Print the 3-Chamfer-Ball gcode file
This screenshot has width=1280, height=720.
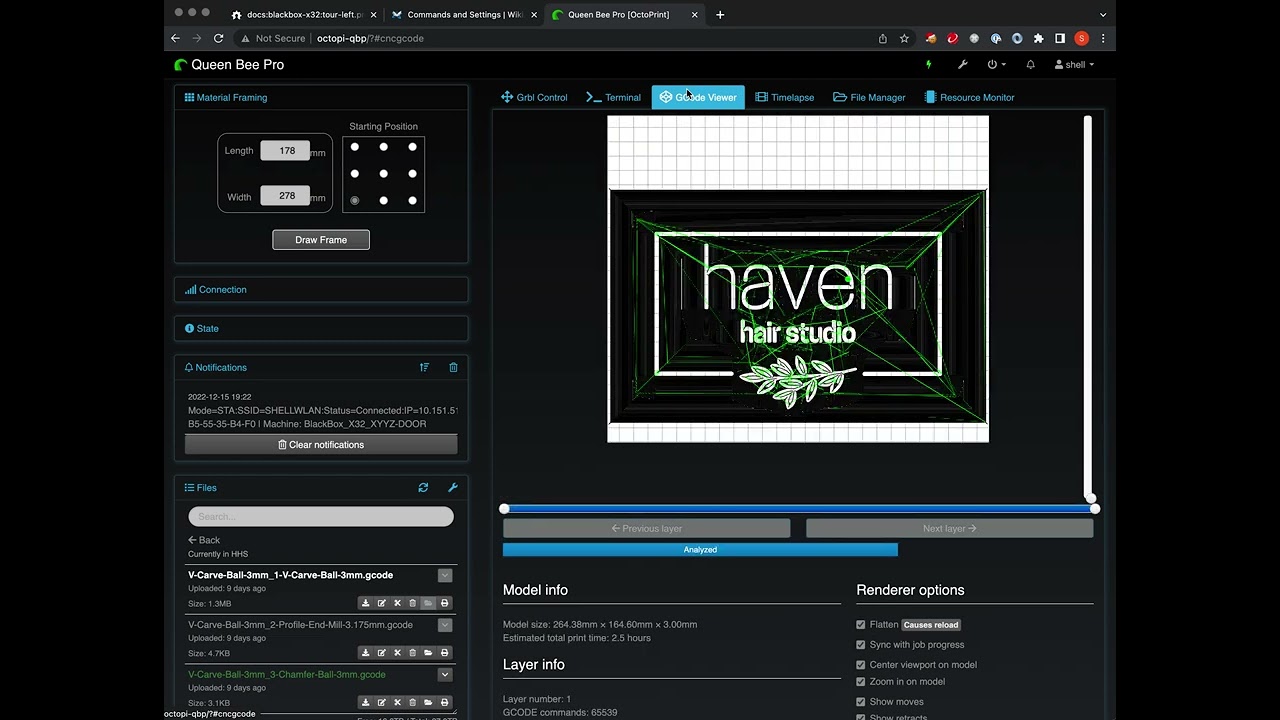[x=445, y=703]
